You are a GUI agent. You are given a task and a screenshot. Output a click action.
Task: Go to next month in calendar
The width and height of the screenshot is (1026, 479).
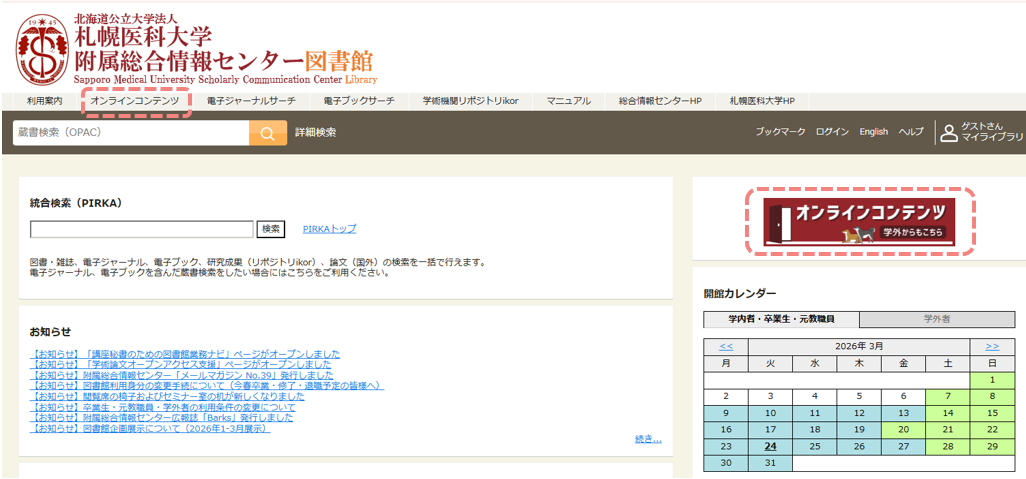pos(992,346)
